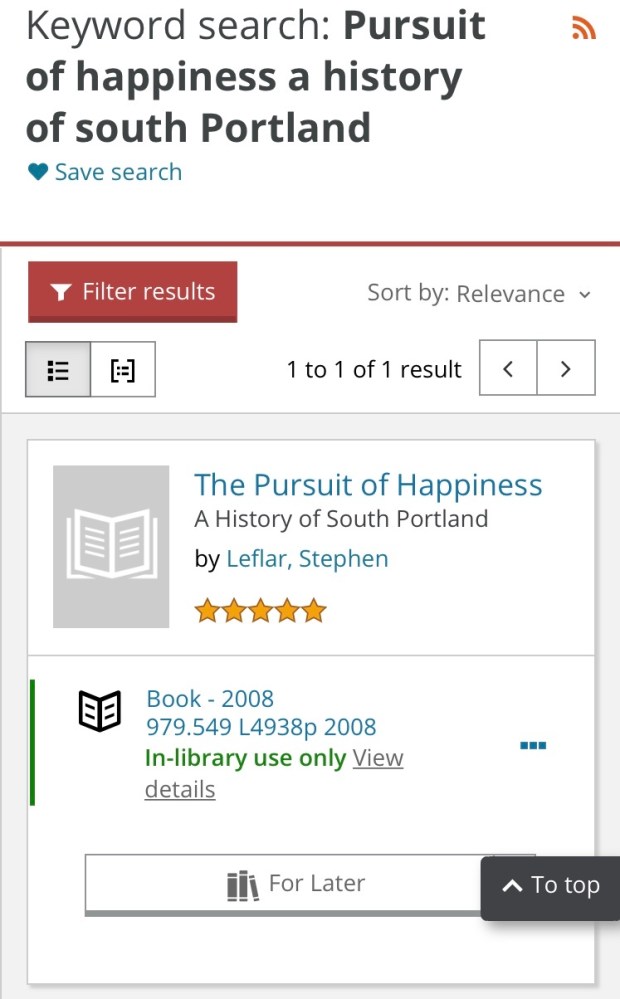Switch to list view layout
Screen dimensions: 620x999
pos(58,370)
